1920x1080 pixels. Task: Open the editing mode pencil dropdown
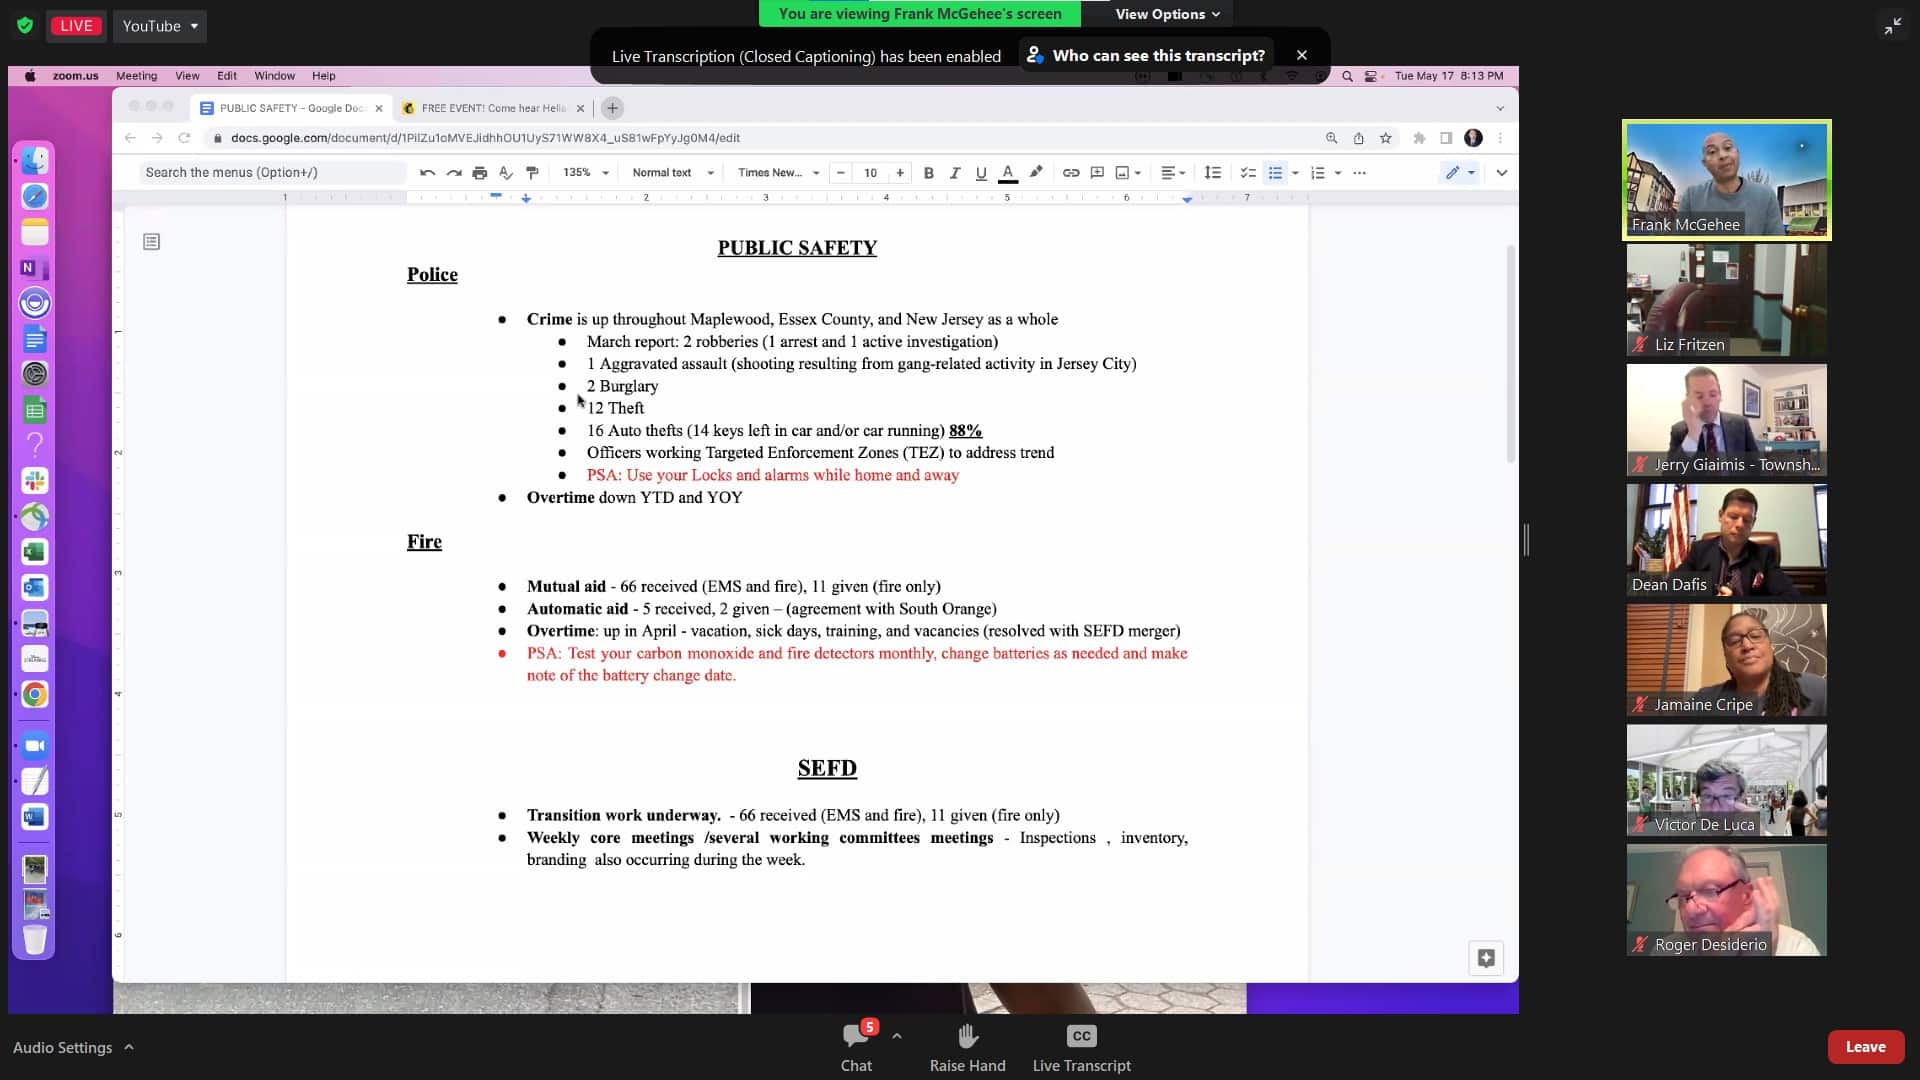point(1461,173)
